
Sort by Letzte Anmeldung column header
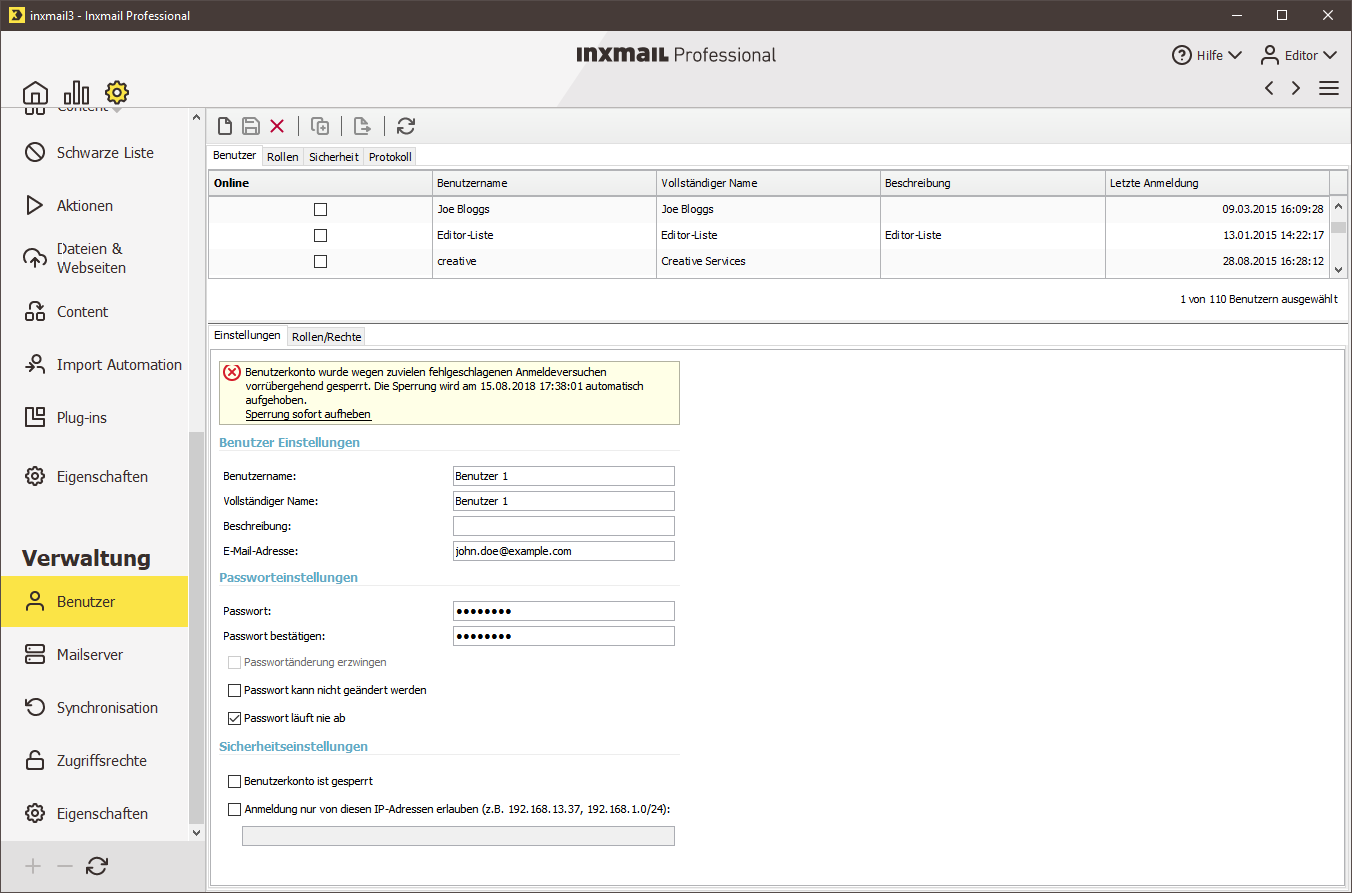[x=1217, y=183]
